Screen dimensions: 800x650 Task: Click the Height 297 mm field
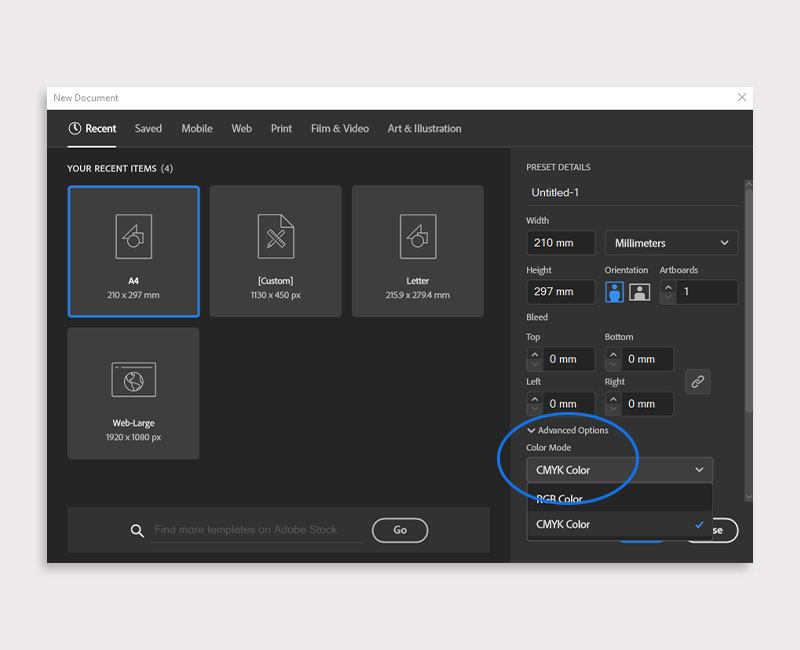click(561, 292)
